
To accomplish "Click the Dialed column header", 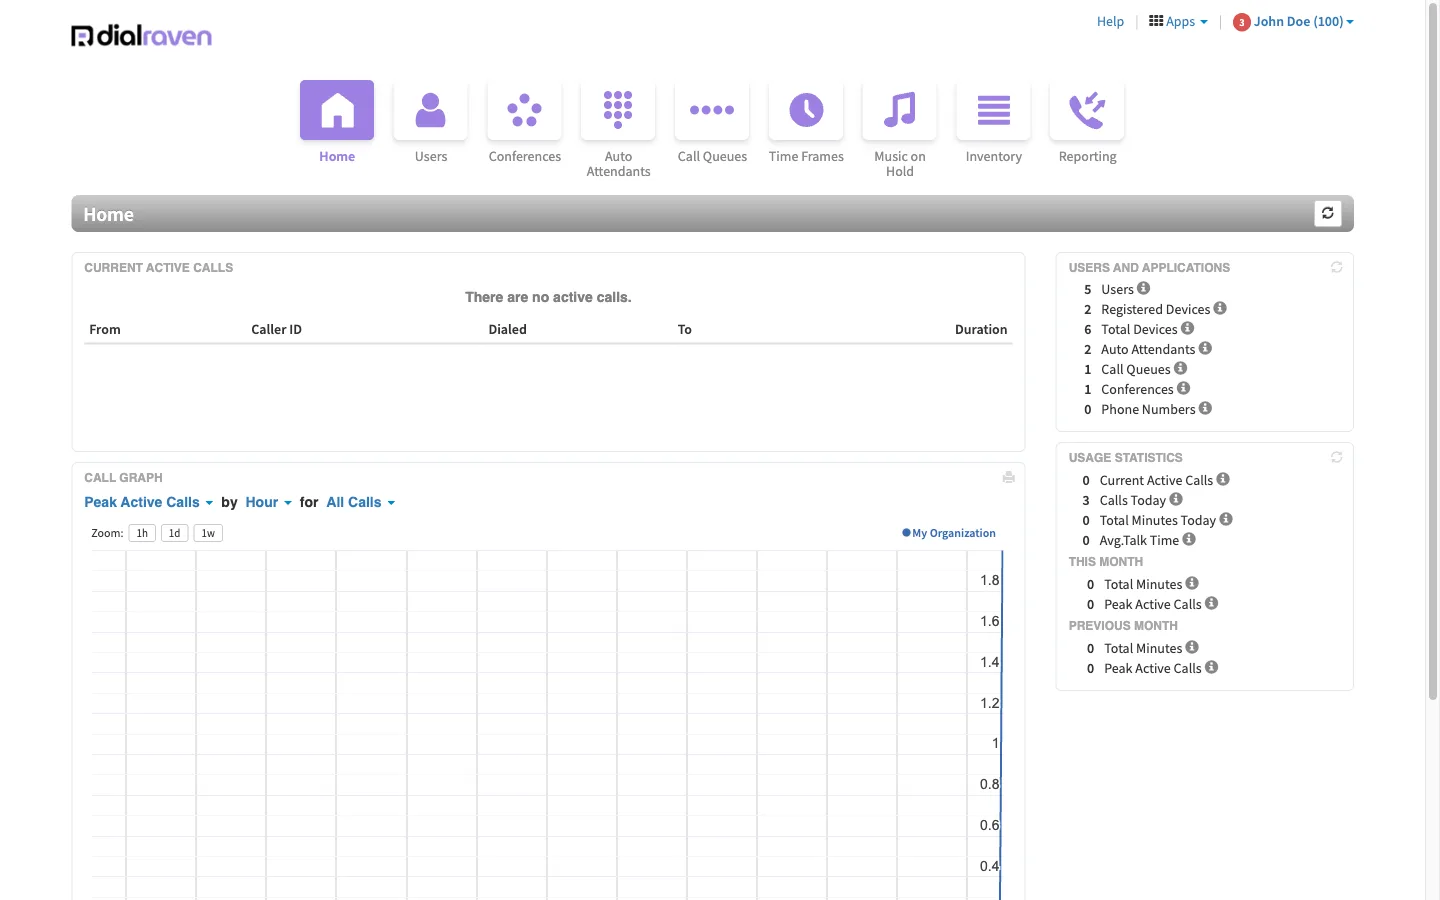I will pyautogui.click(x=507, y=329).
